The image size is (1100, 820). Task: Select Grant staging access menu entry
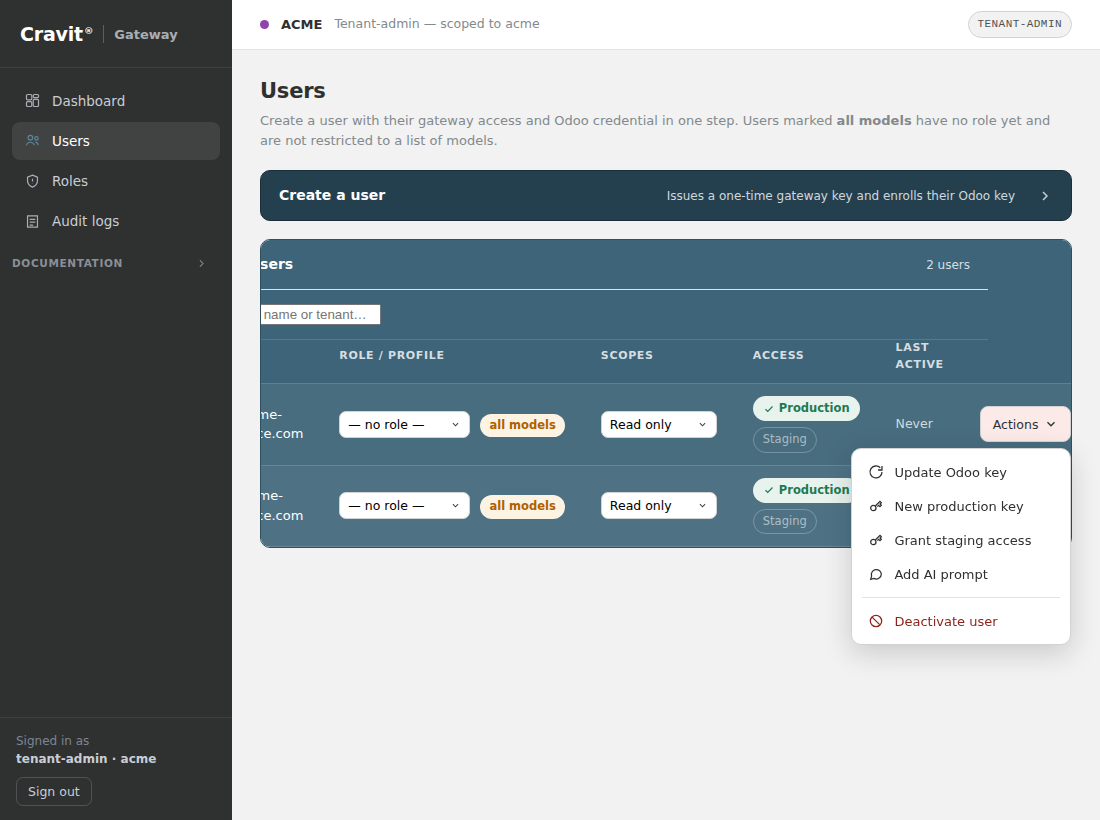coord(960,540)
